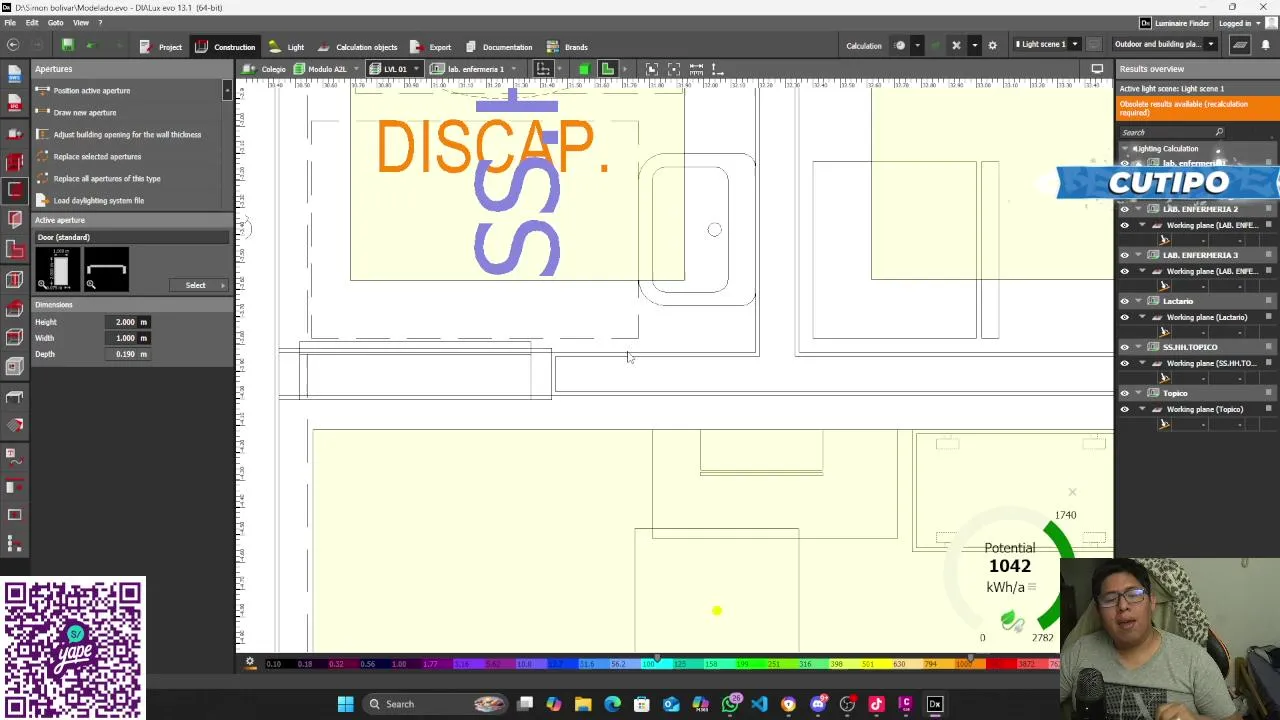Screen dimensions: 1280x720
Task: Open the Edit menu
Action: [x=32, y=22]
